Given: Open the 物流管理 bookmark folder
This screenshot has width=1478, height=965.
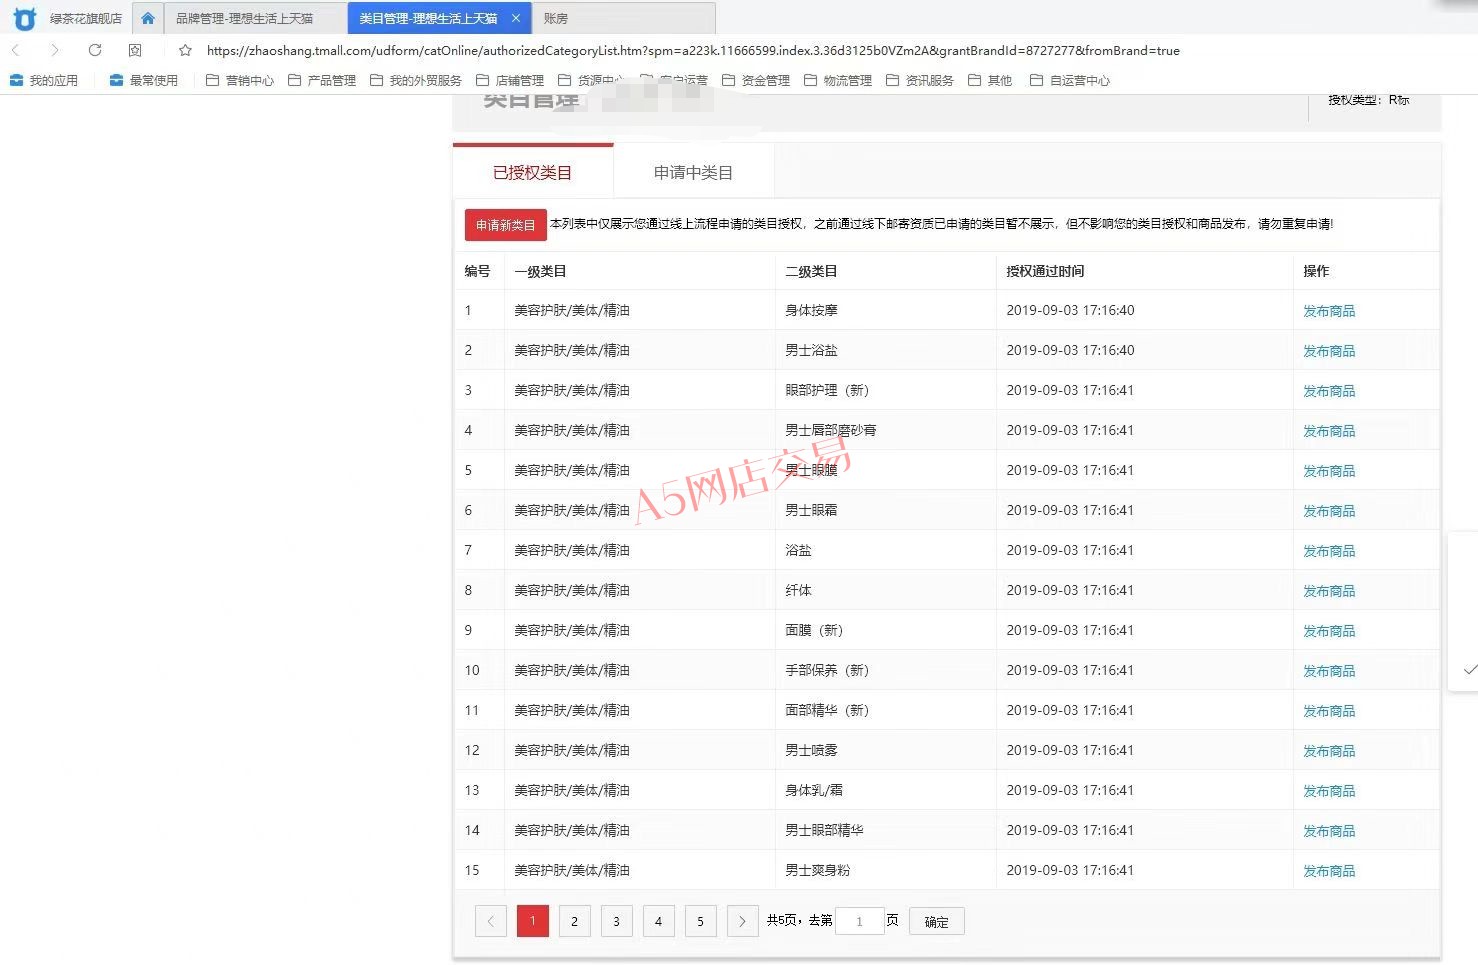Looking at the screenshot, I should [838, 80].
